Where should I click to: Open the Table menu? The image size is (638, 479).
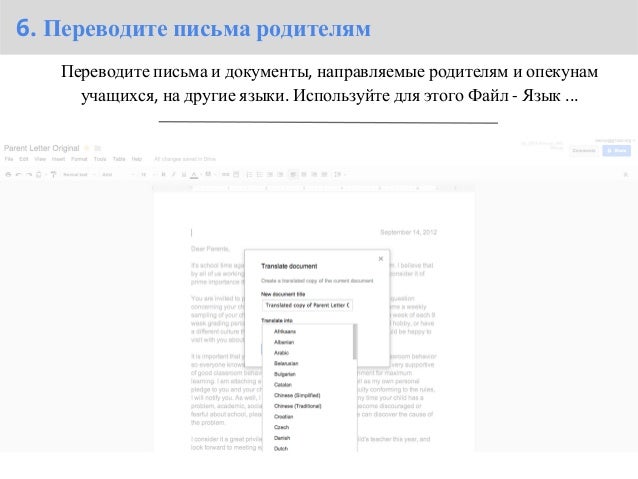pos(119,159)
